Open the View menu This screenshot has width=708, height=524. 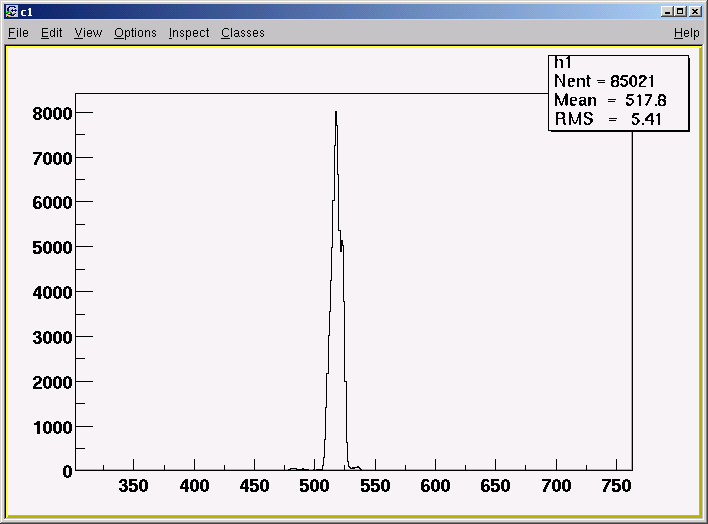pos(88,33)
